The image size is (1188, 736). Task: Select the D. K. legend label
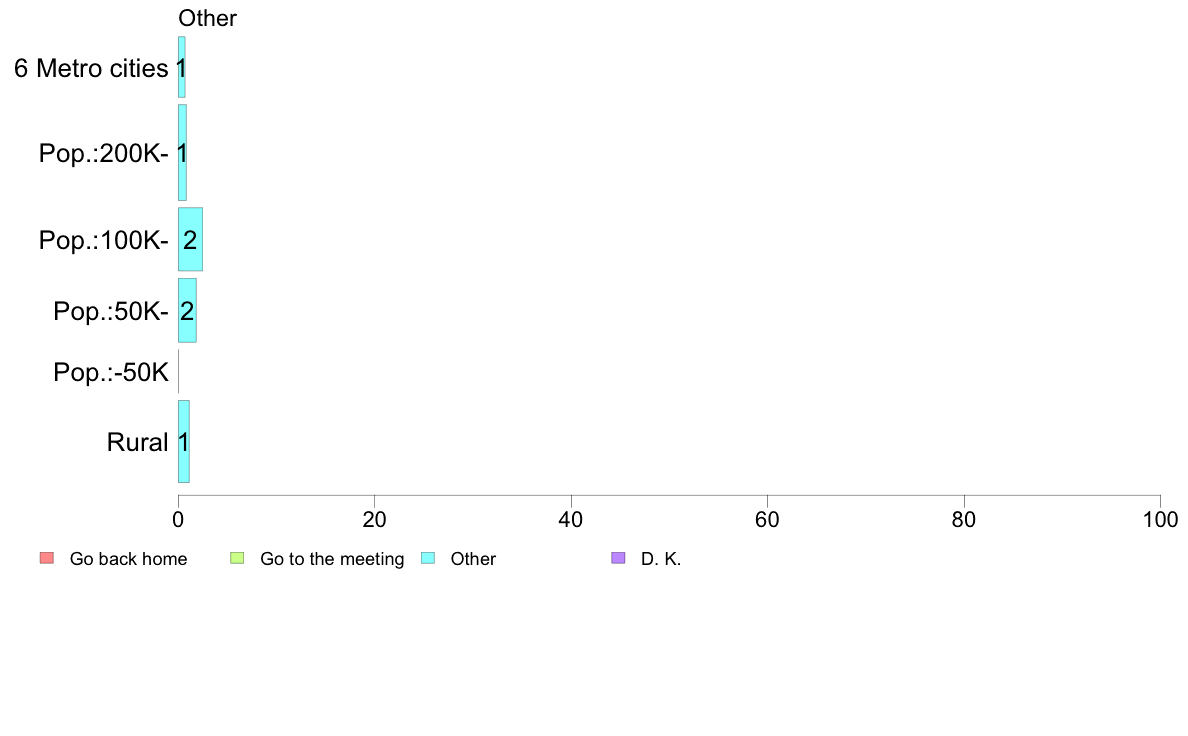(x=661, y=559)
